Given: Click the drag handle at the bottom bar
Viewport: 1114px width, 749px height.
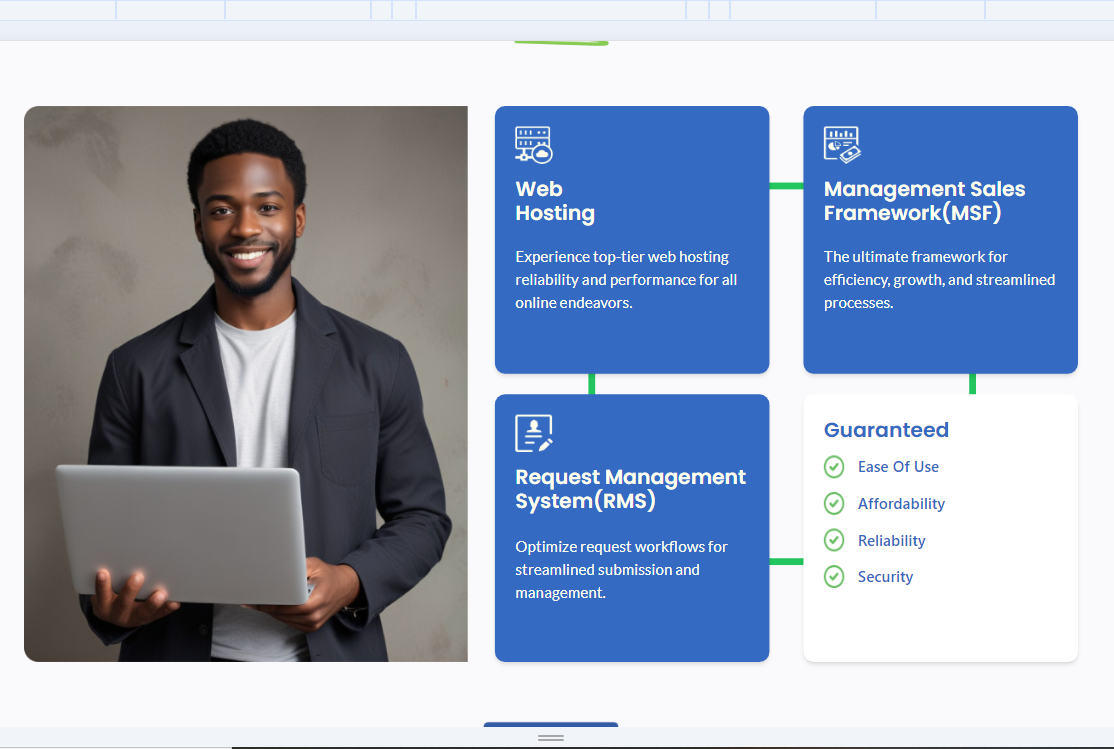Looking at the screenshot, I should point(551,738).
